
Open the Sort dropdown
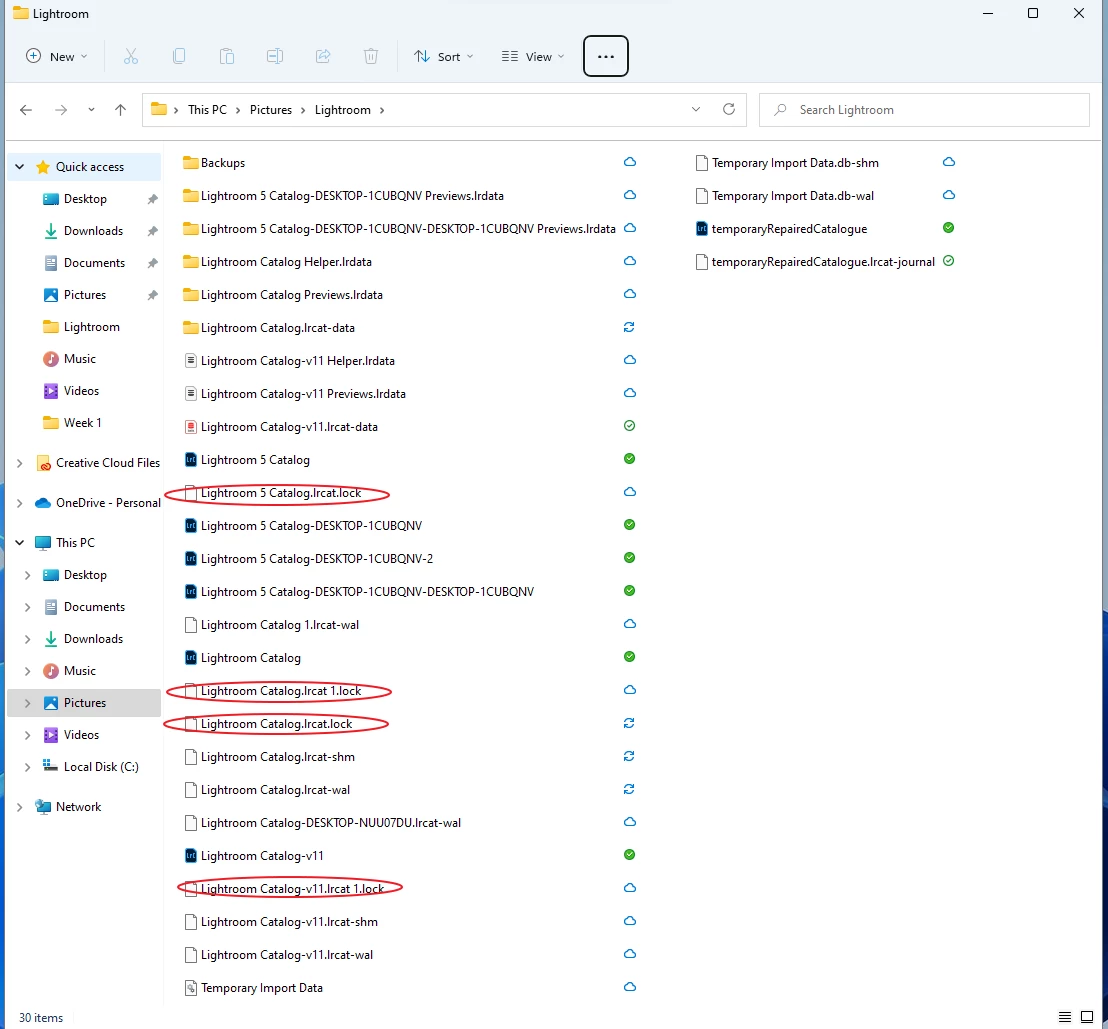[443, 57]
